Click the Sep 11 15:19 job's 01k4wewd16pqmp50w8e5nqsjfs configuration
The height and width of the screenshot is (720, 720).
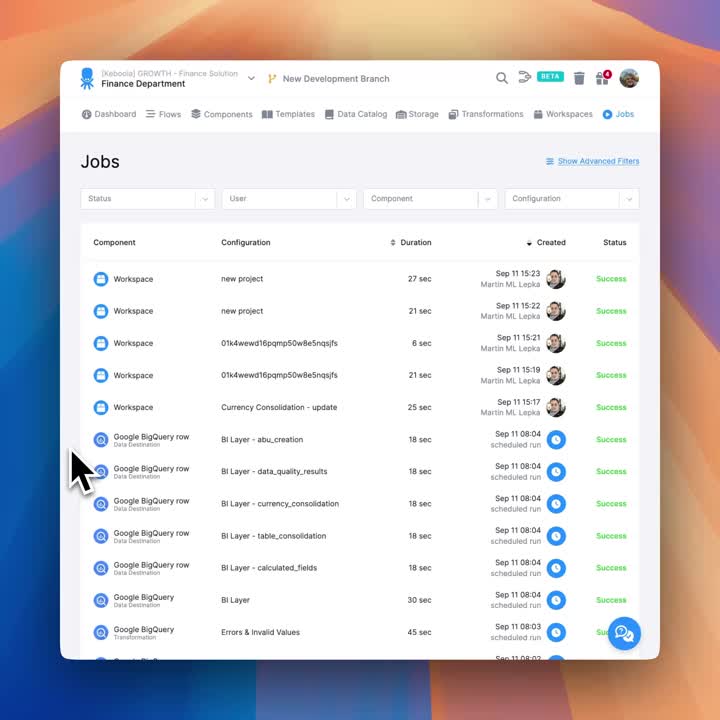(x=279, y=375)
